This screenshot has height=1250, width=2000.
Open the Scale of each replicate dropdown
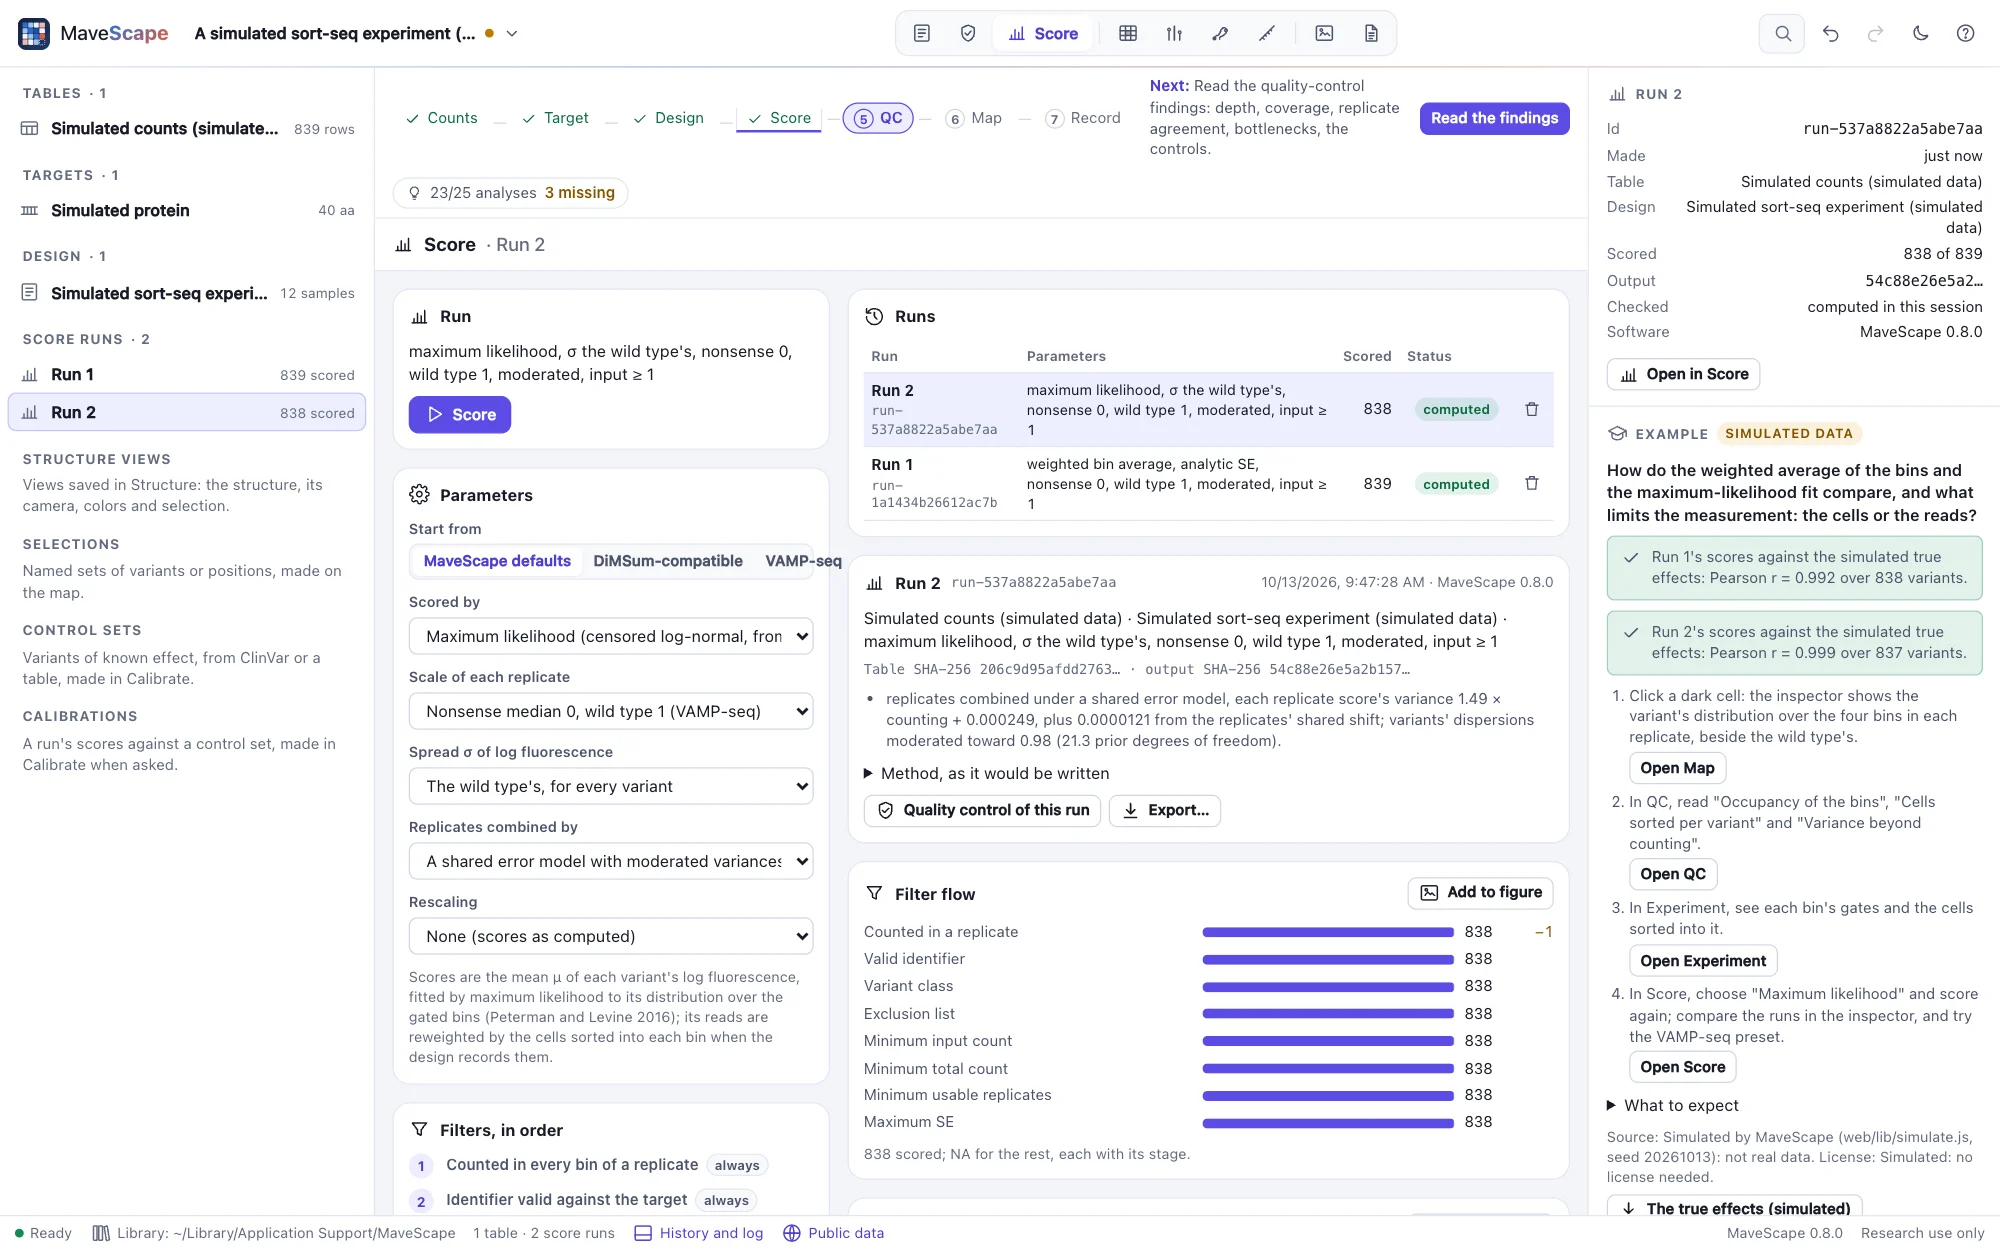611,711
